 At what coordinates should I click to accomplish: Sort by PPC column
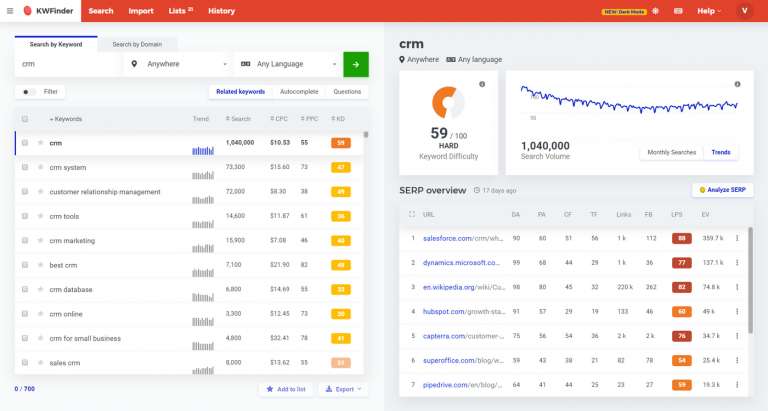click(309, 119)
